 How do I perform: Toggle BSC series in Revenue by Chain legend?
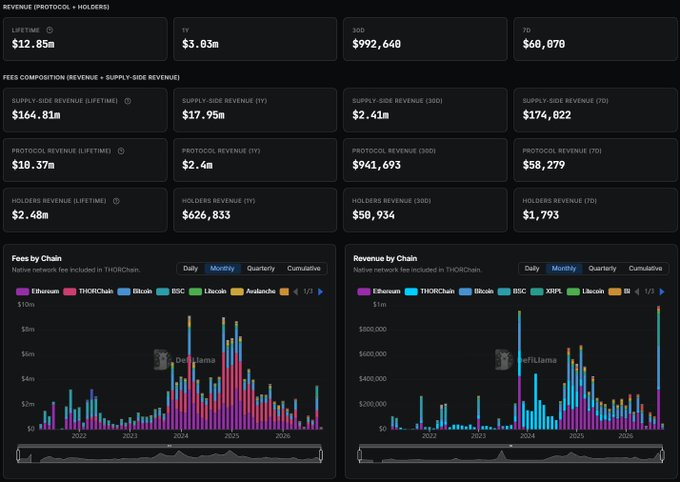click(x=512, y=291)
